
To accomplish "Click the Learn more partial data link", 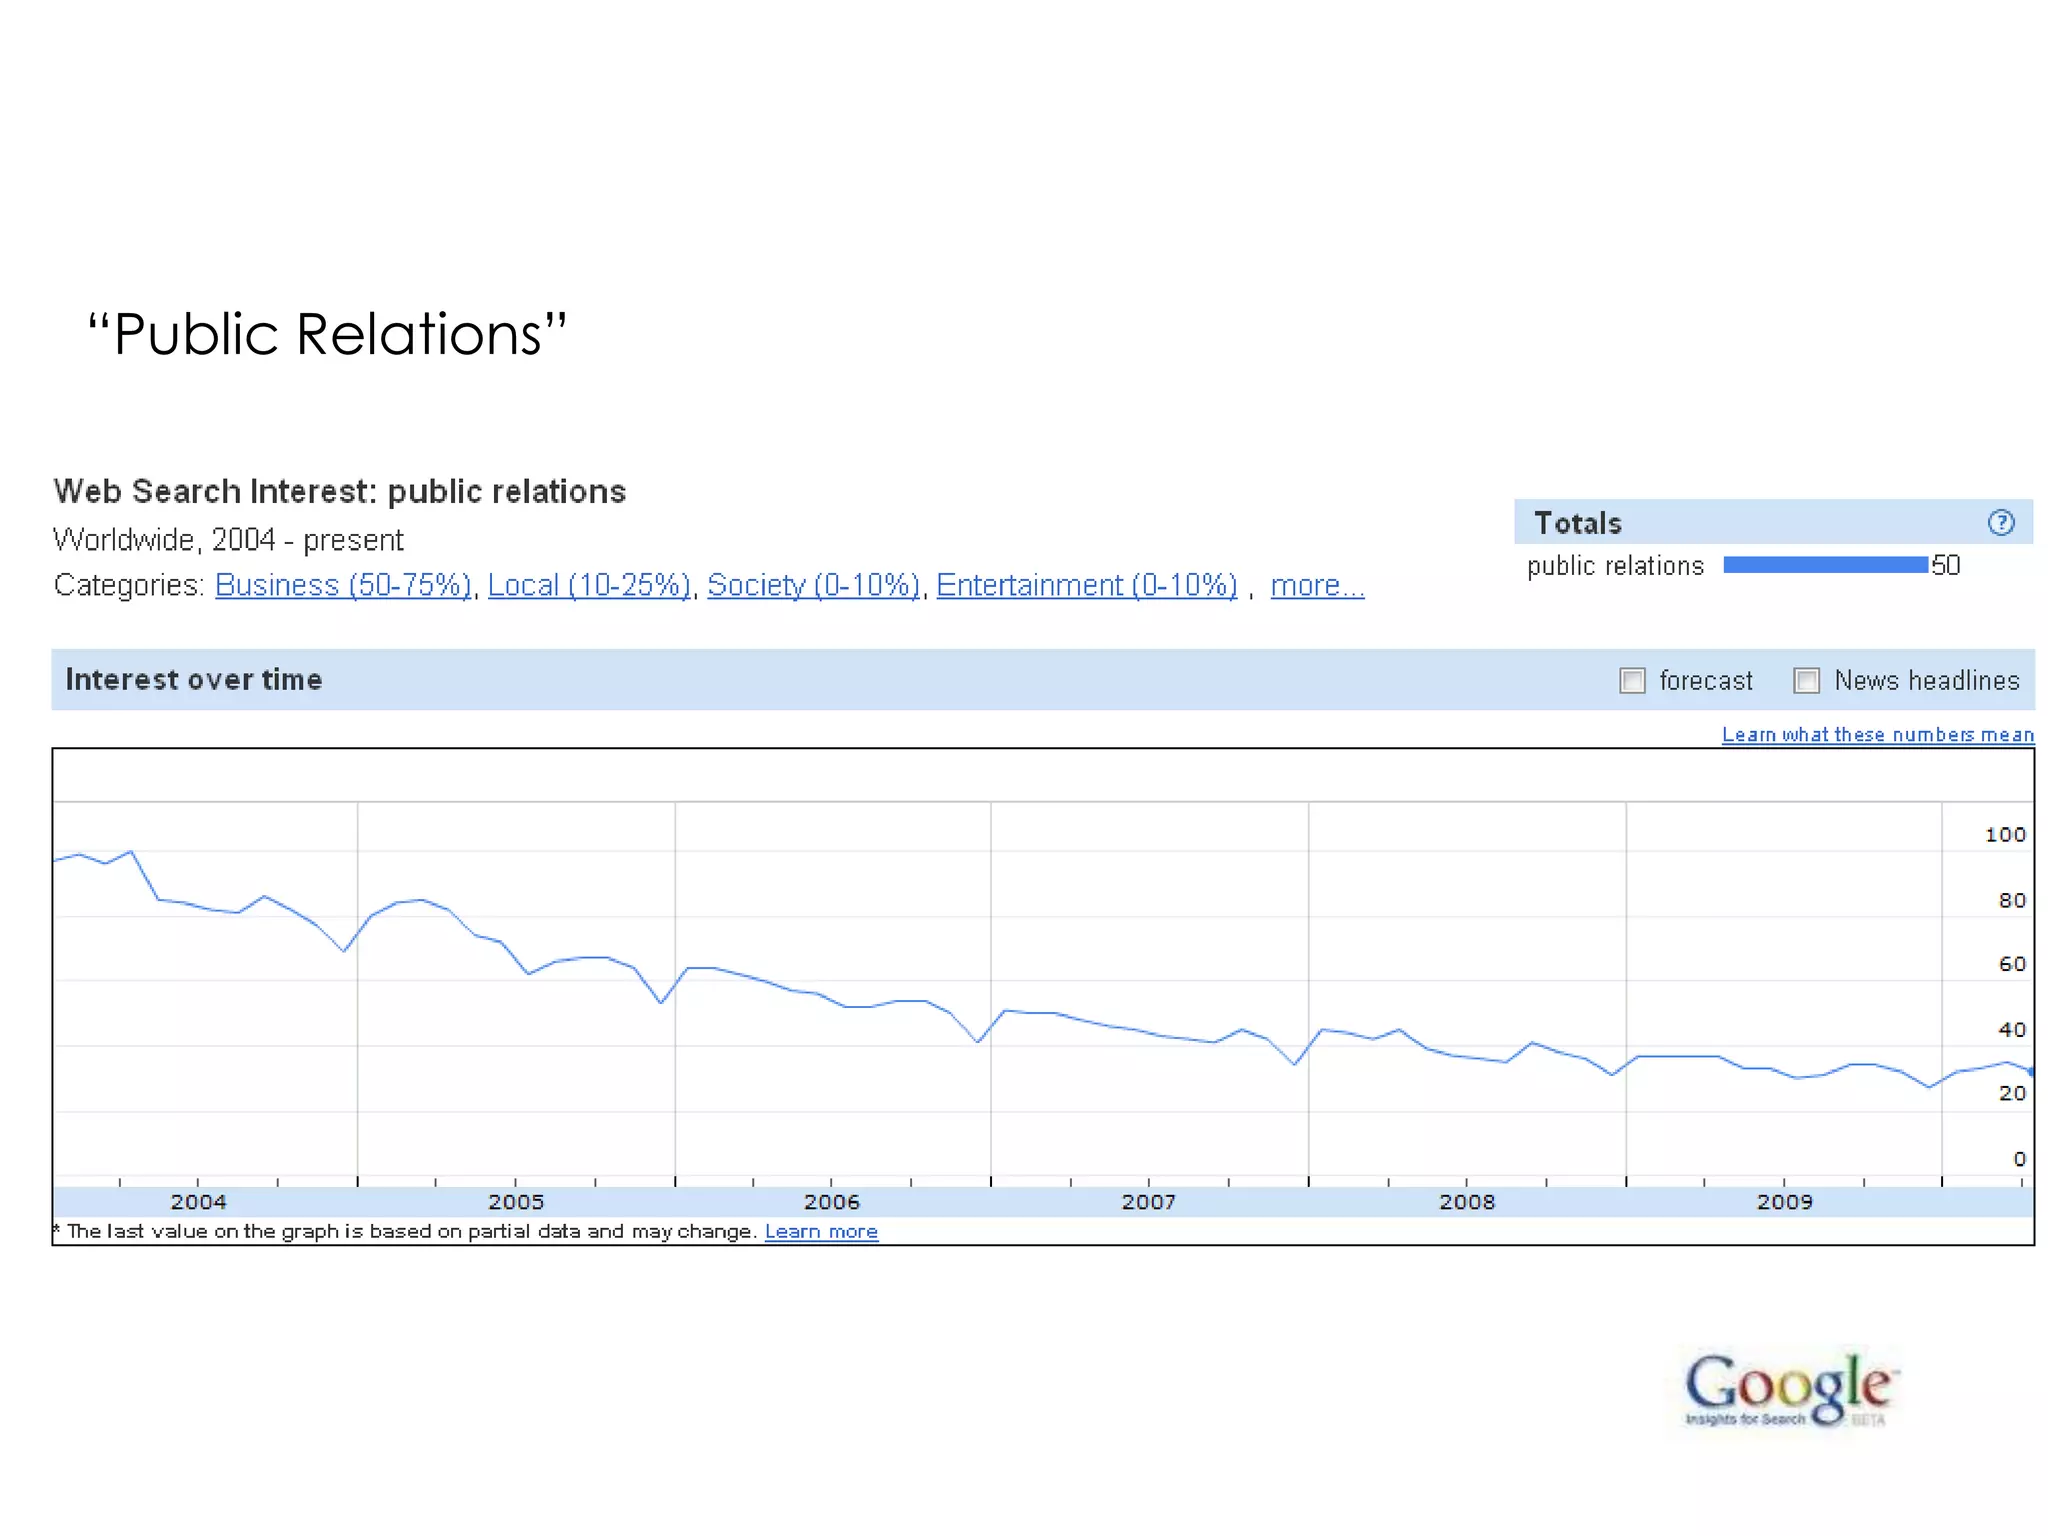I will click(821, 1232).
